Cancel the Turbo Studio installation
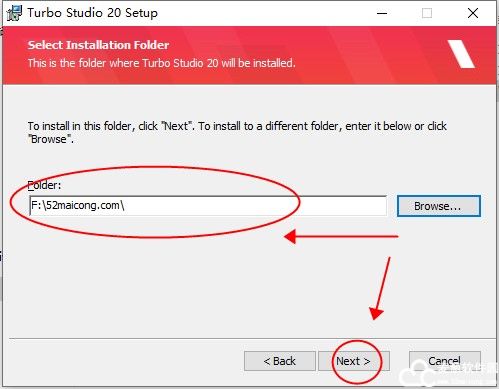 445,361
